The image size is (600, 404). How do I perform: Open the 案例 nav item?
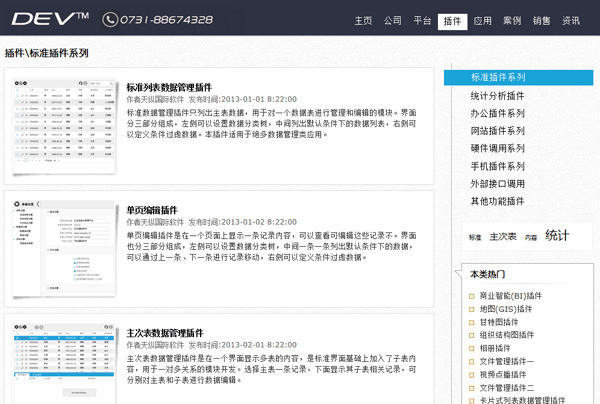coord(512,21)
